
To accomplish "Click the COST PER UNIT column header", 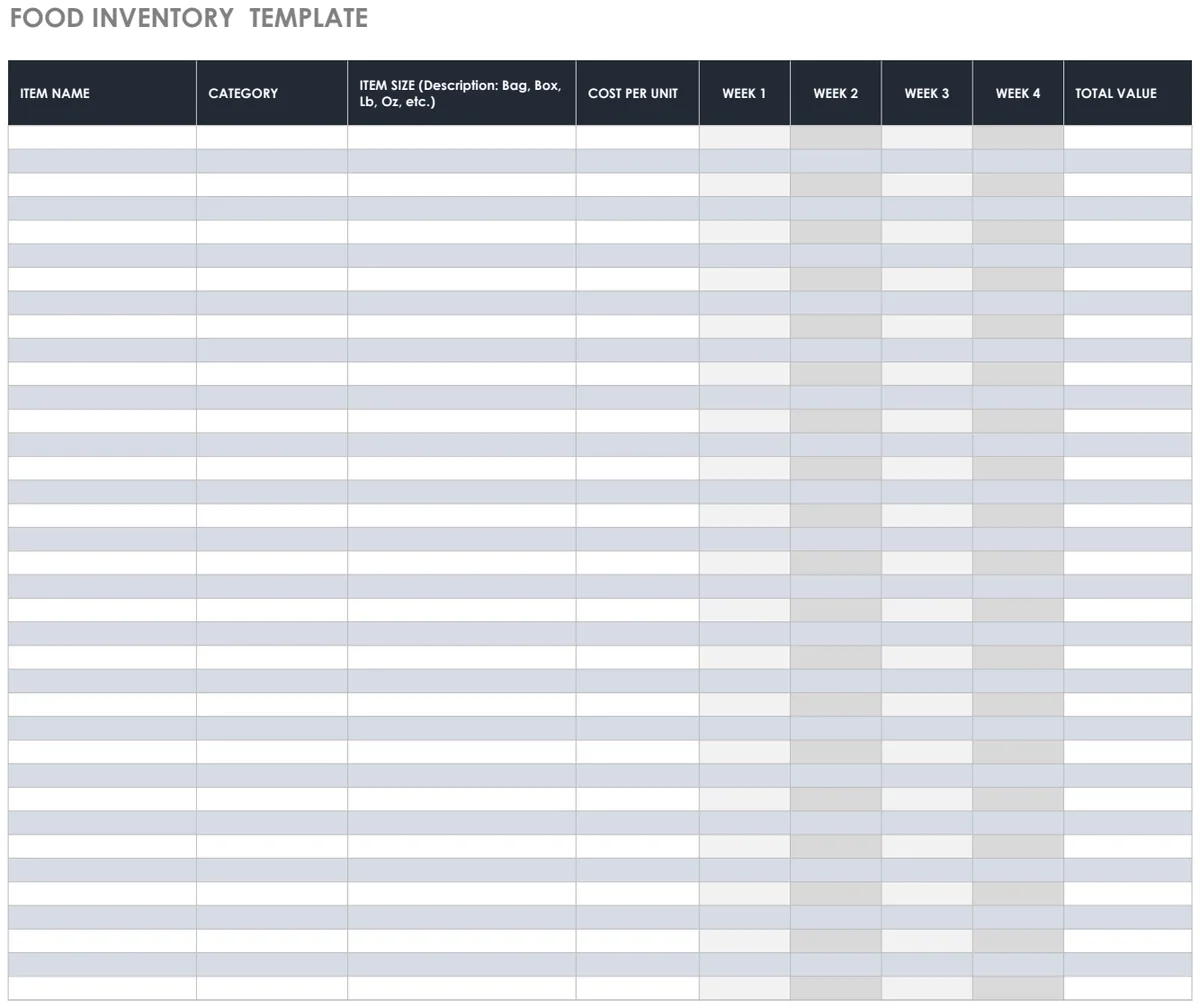I will [x=637, y=93].
